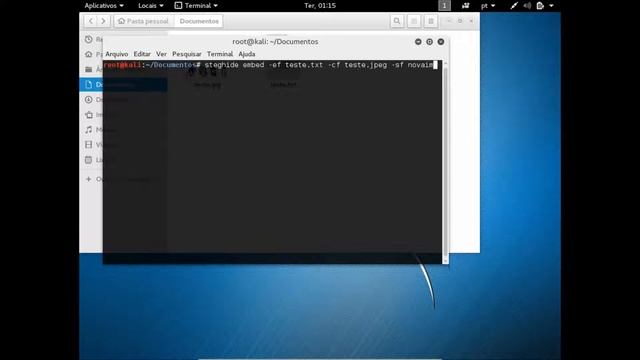This screenshot has width=640, height=360.
Task: Switch the file manager to grid view
Action: [431, 21]
